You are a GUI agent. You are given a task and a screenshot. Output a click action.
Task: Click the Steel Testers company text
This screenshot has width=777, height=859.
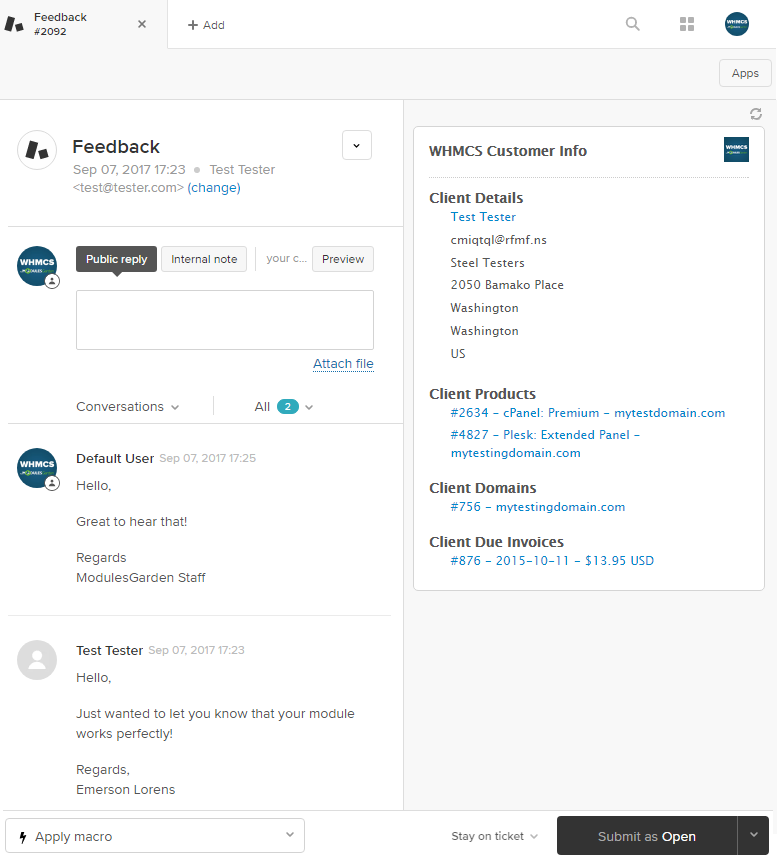488,263
